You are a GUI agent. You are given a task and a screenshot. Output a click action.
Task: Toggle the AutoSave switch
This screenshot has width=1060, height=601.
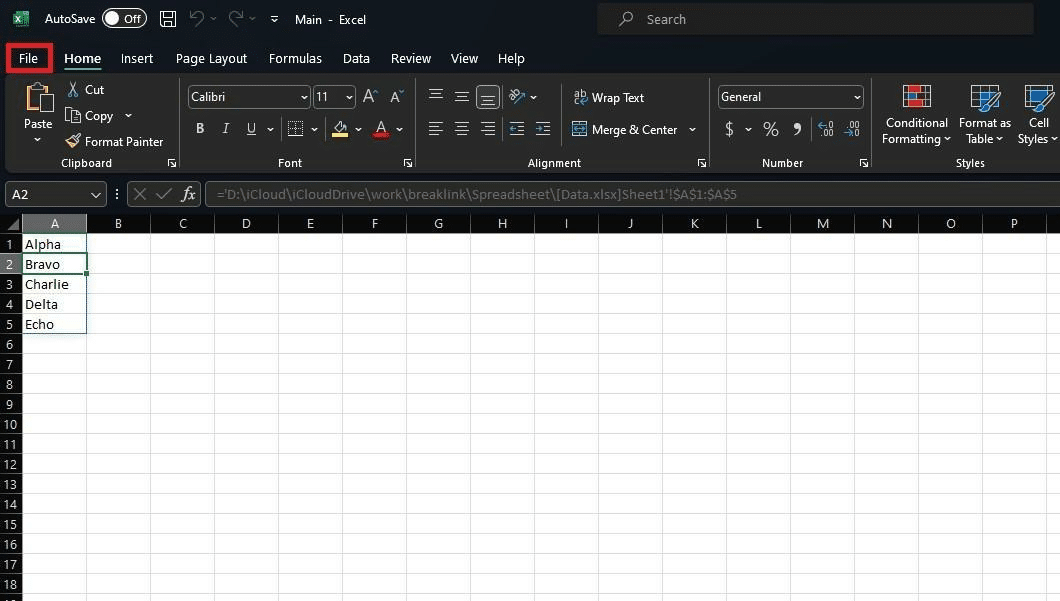(124, 19)
